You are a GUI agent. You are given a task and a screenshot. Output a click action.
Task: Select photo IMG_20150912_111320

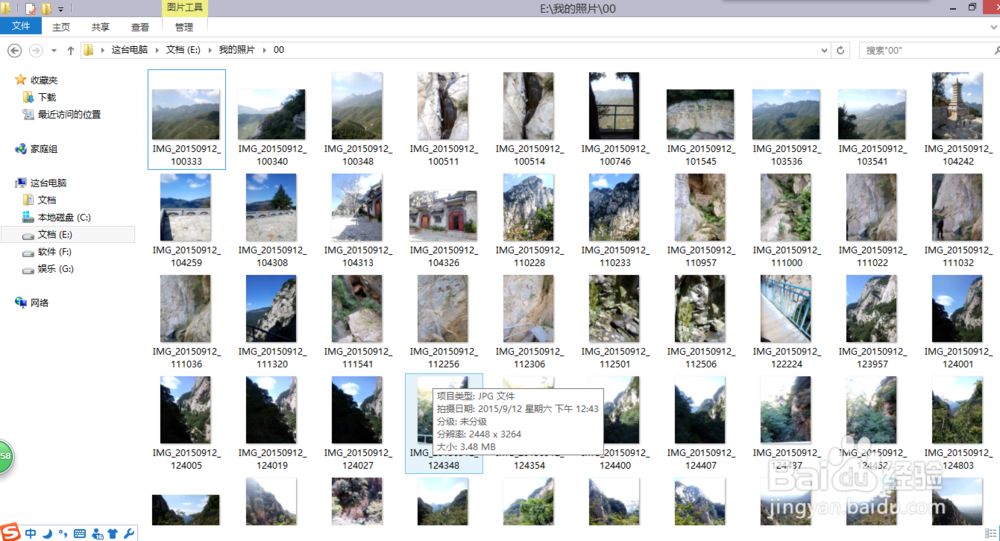point(272,322)
